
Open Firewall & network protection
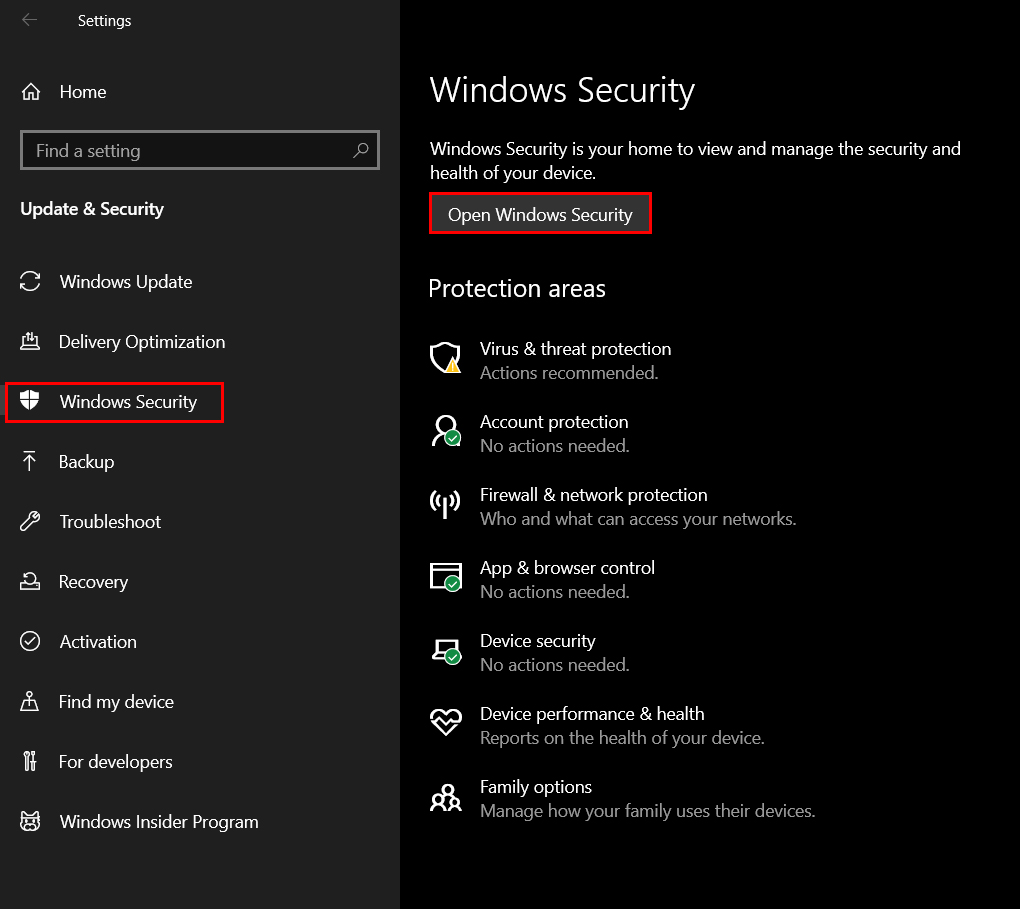point(593,495)
